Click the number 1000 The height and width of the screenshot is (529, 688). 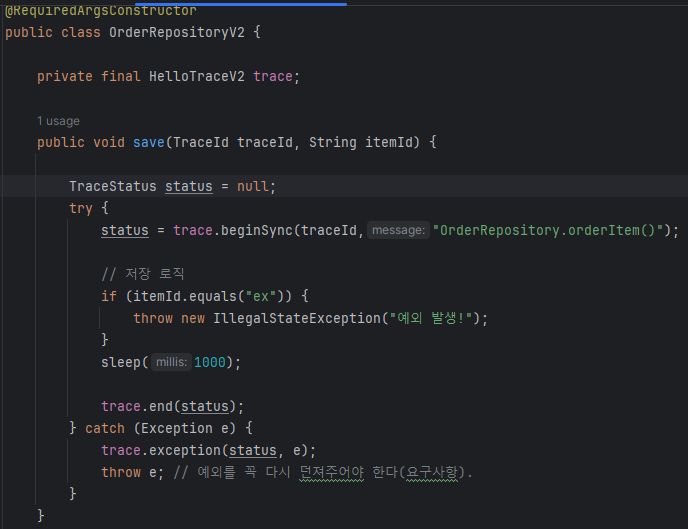[x=210, y=362]
